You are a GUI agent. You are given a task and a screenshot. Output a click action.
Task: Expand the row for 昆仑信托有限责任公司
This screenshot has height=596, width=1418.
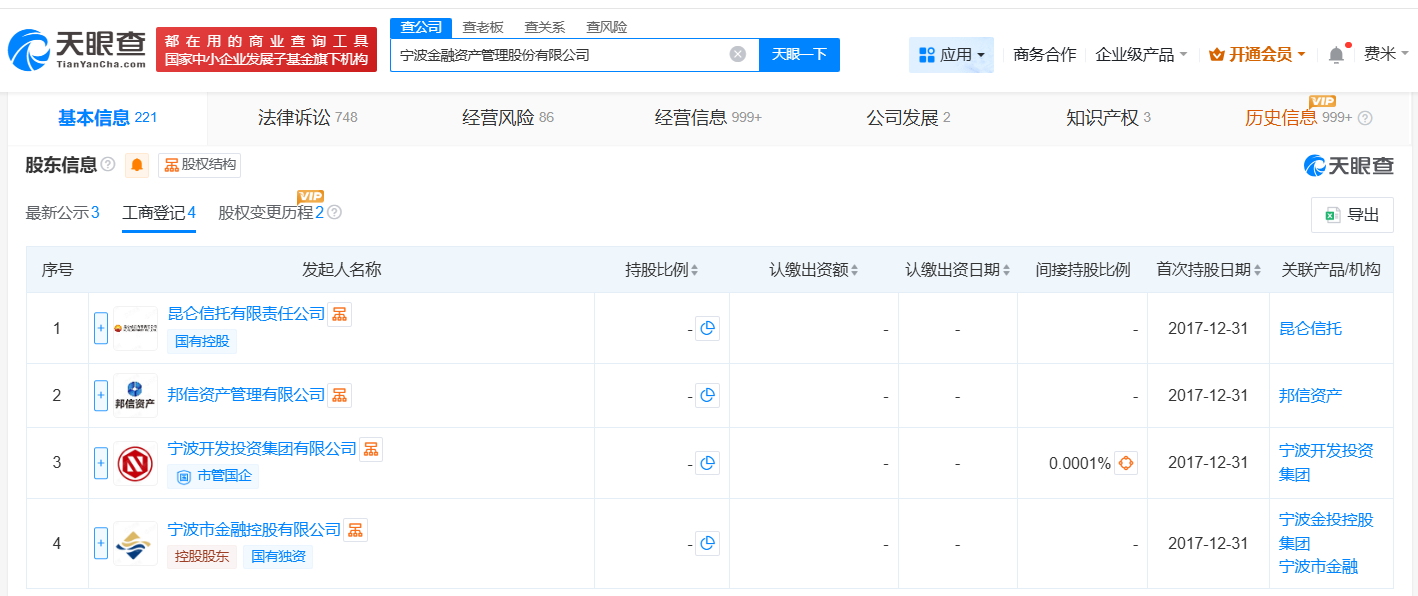click(101, 328)
